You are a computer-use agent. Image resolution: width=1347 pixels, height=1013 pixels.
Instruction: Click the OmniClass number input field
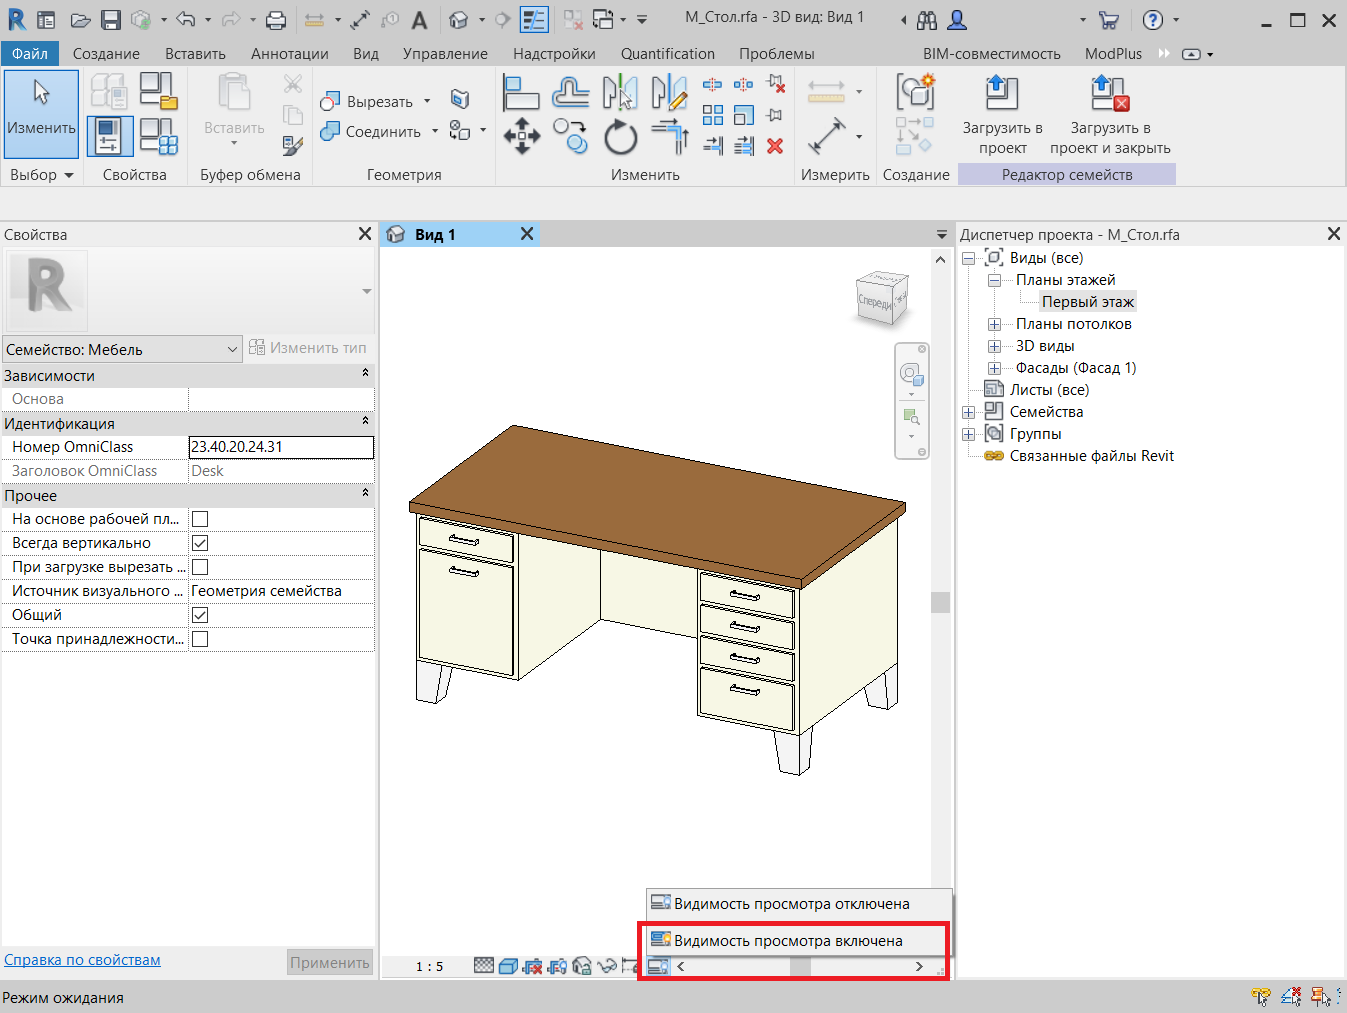click(x=281, y=447)
